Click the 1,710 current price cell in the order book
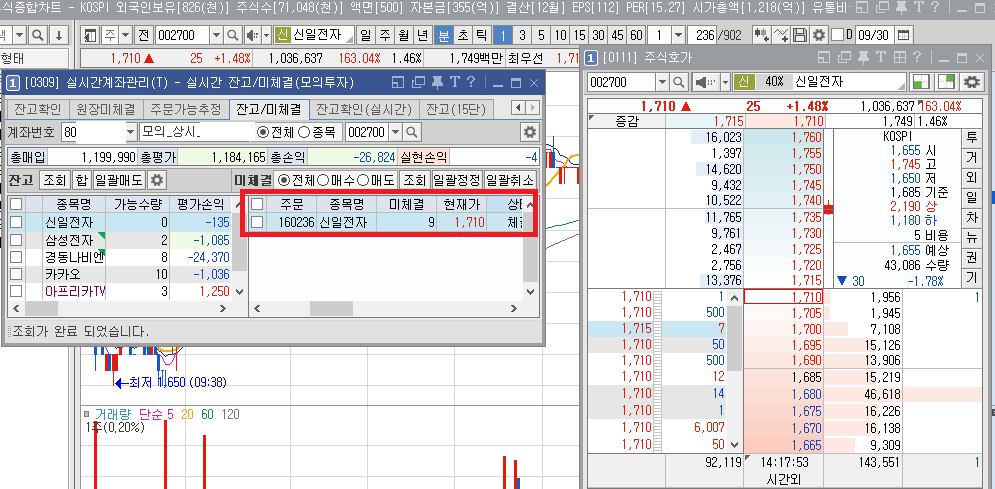Image resolution: width=995 pixels, height=489 pixels. (x=784, y=297)
